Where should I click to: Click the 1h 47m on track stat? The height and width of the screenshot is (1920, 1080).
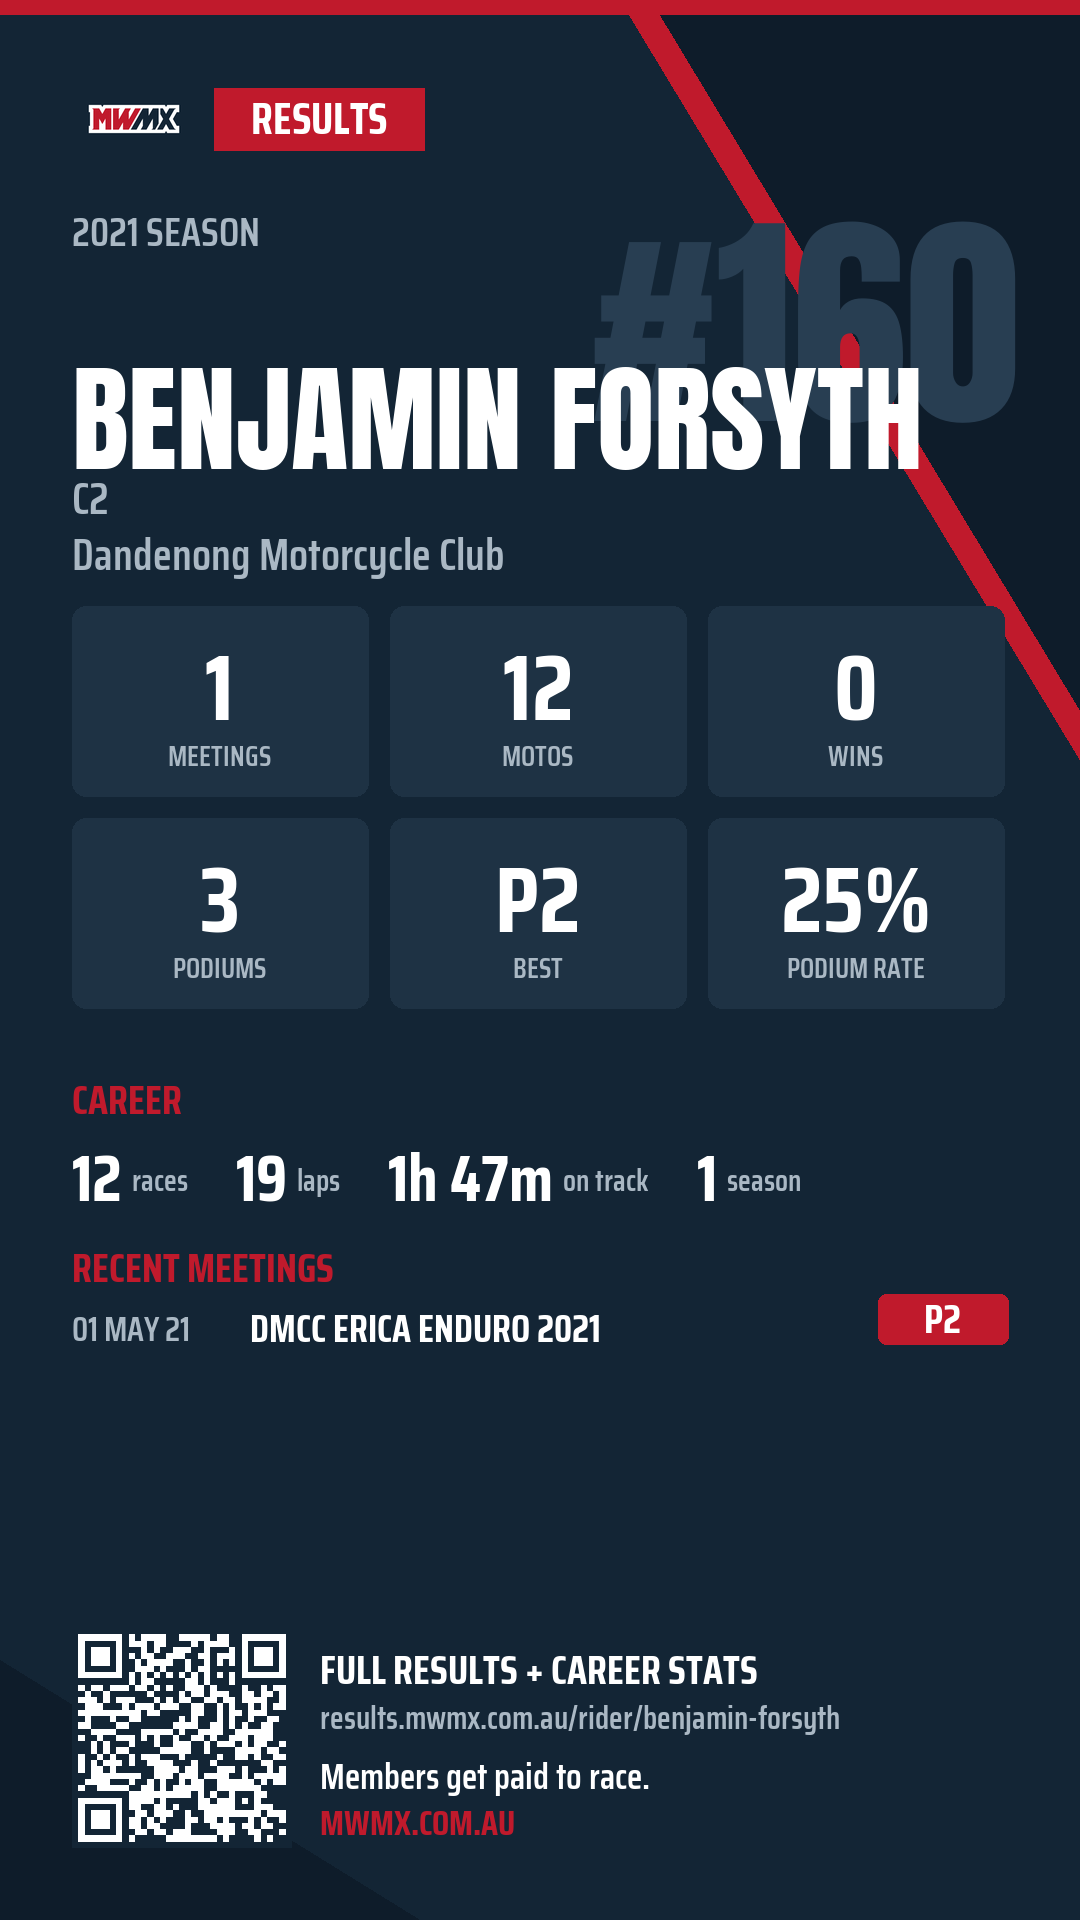click(518, 1179)
